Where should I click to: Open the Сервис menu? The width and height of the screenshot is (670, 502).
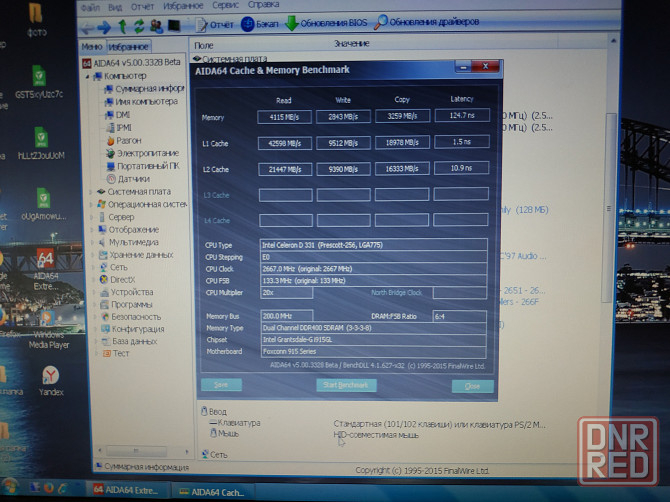pos(236,4)
